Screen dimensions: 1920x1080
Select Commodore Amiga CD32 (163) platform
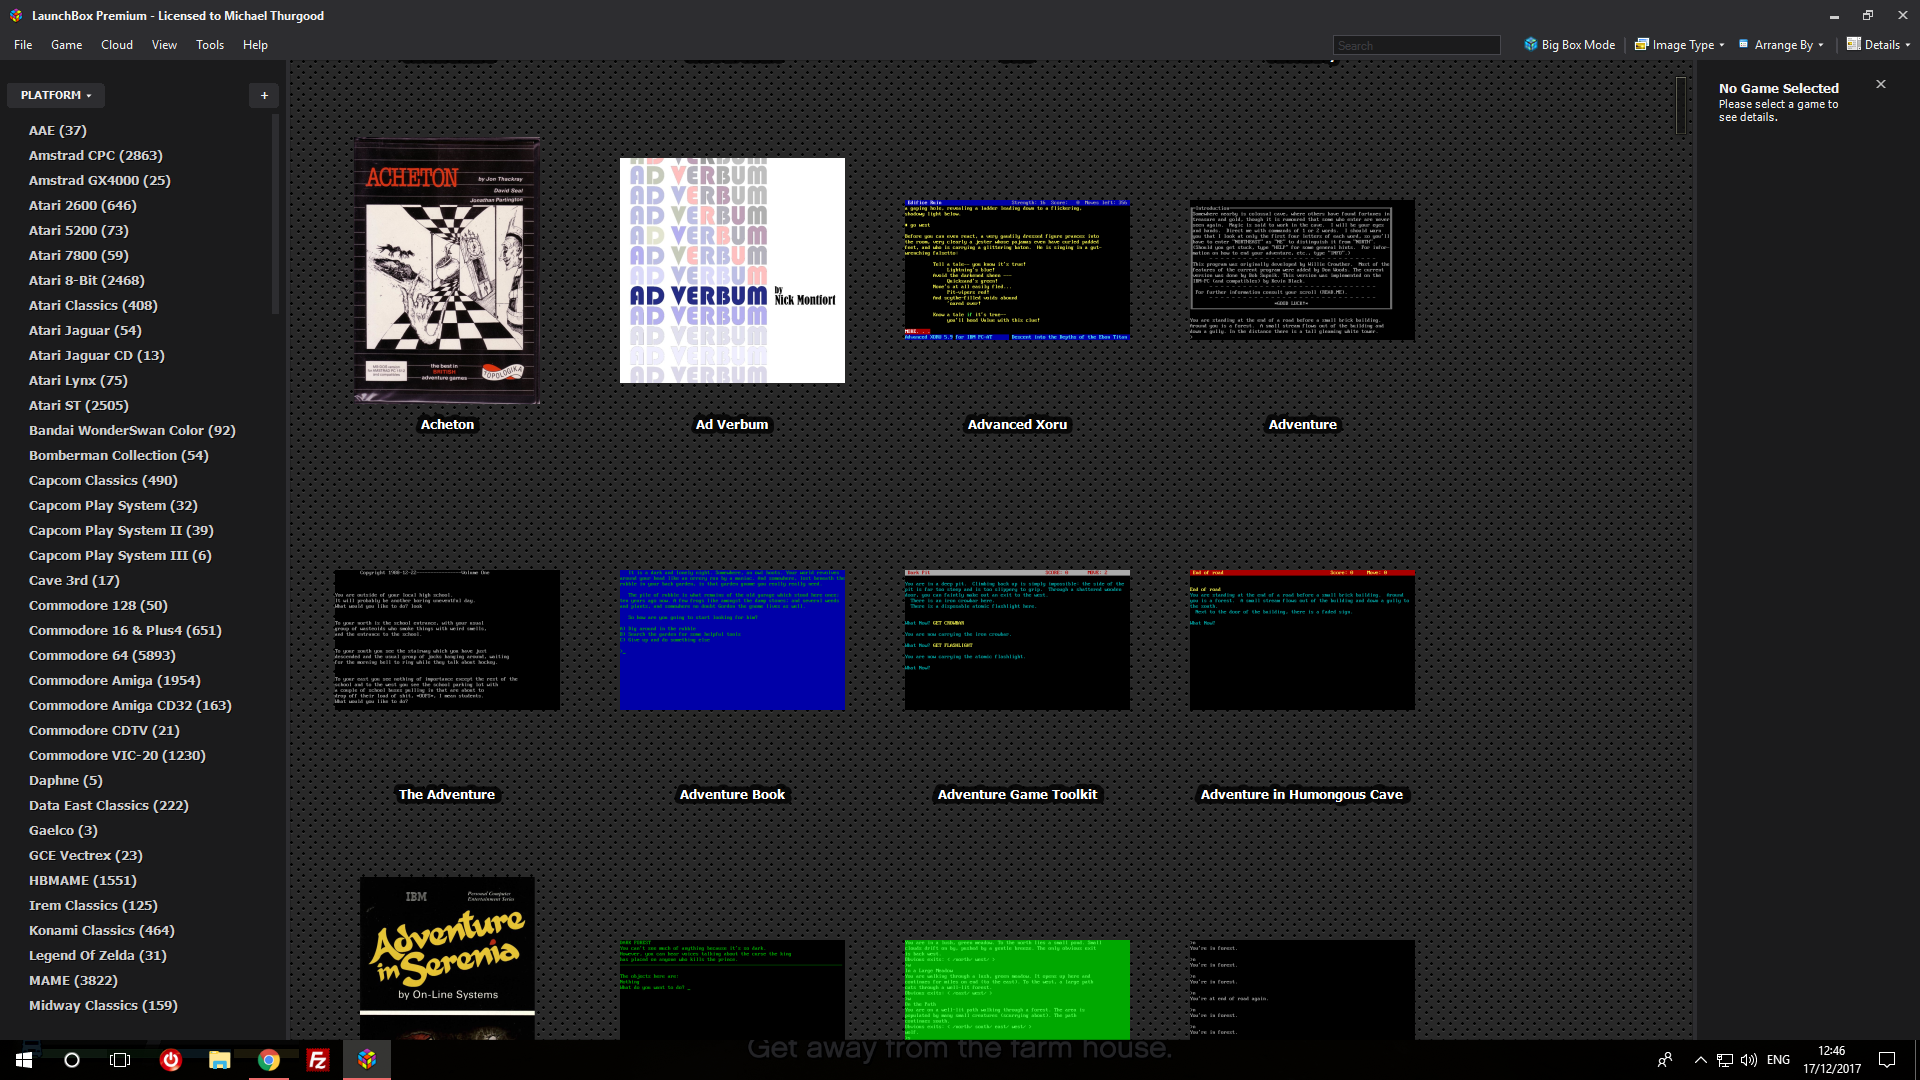tap(130, 705)
